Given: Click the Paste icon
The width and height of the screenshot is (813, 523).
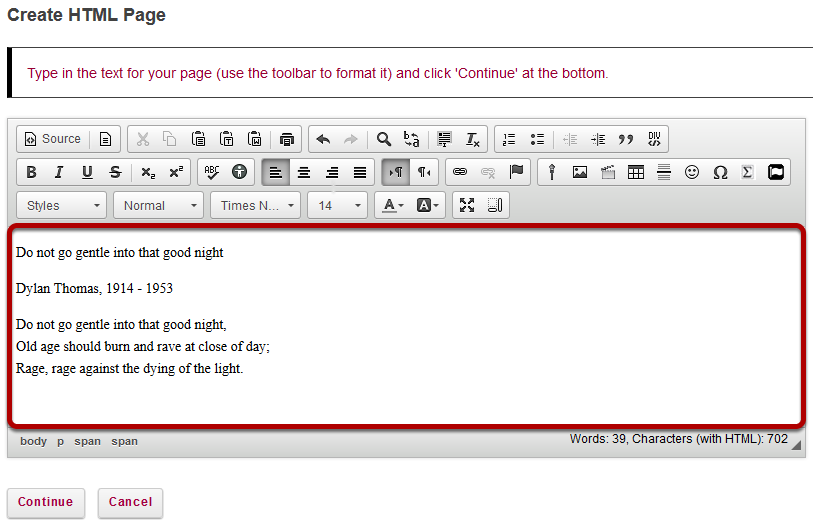Looking at the screenshot, I should point(198,139).
